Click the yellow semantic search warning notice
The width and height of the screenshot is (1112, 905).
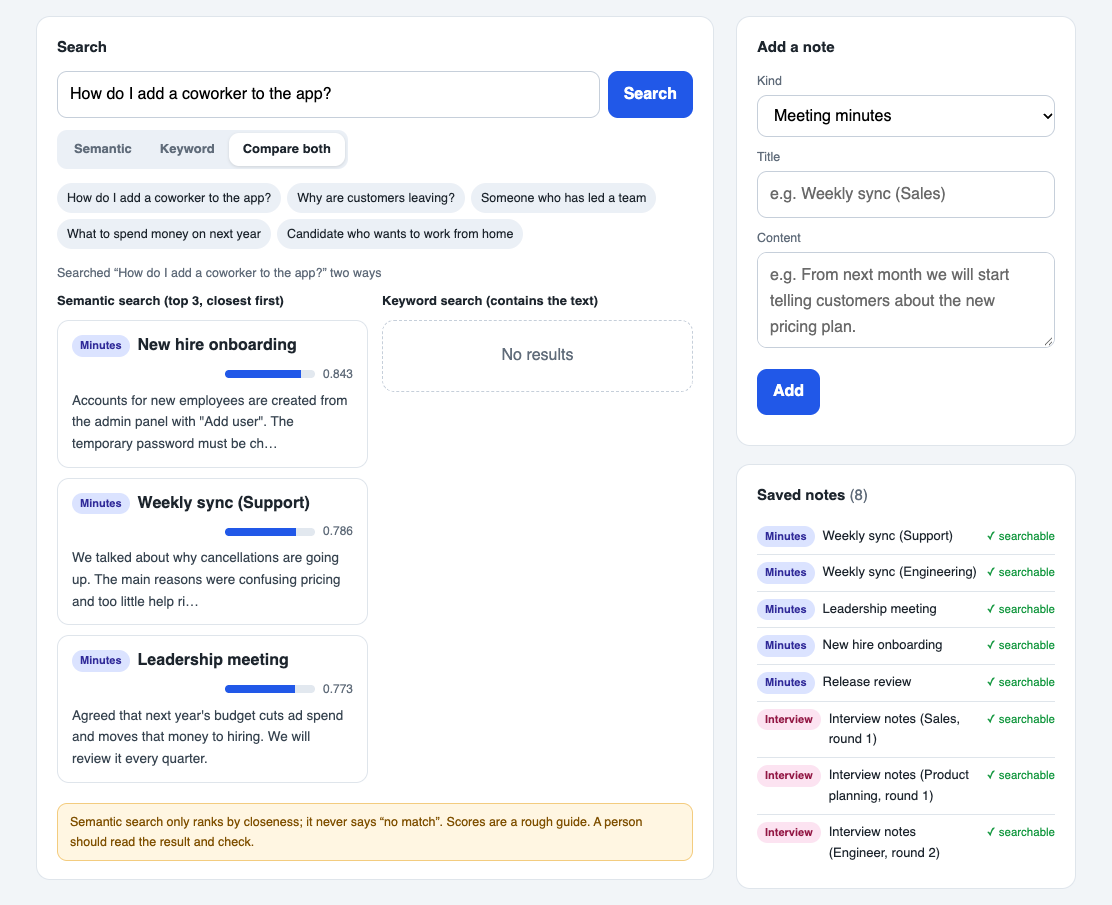[x=375, y=832]
